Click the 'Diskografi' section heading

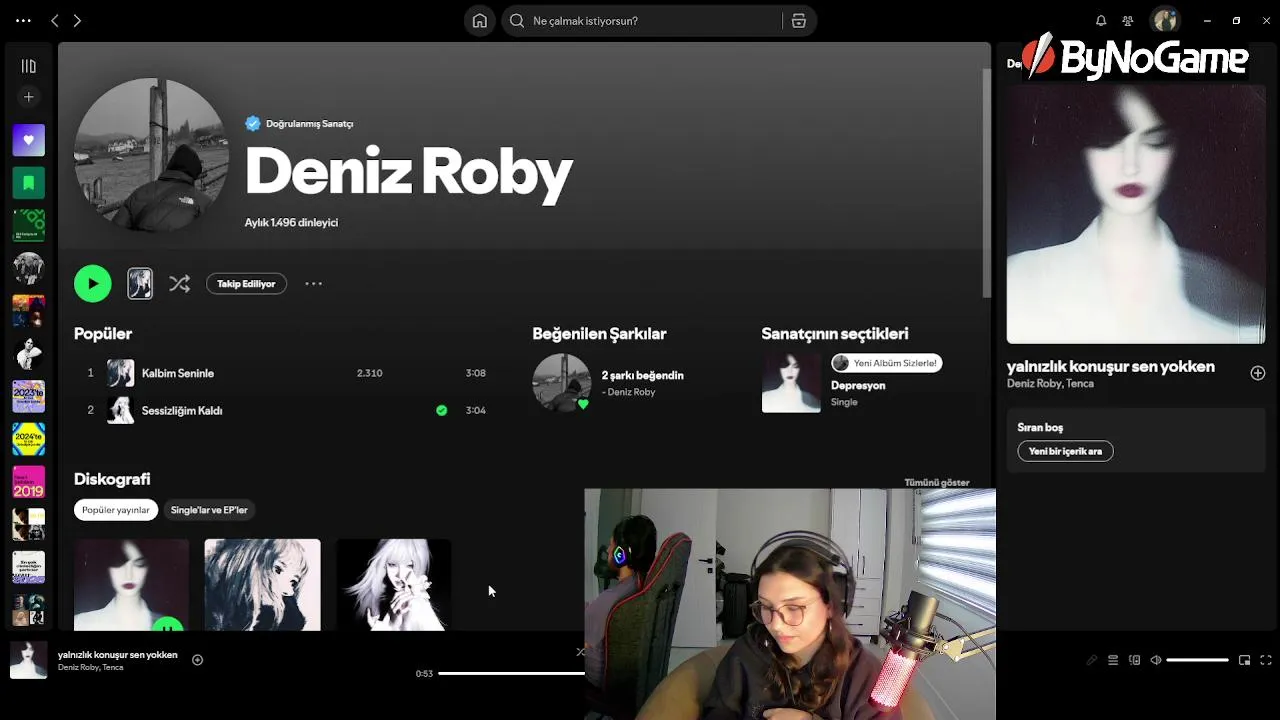click(x=112, y=479)
